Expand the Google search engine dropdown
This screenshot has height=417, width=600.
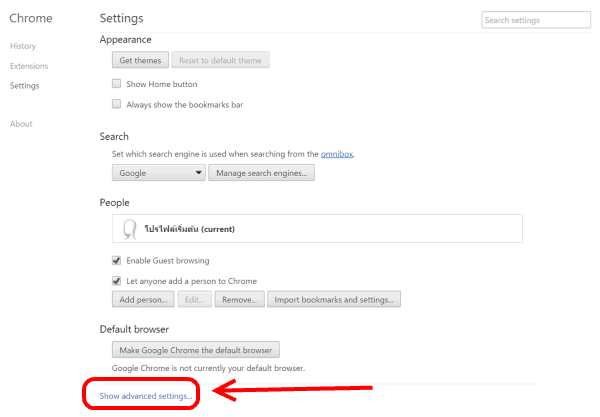pyautogui.click(x=159, y=173)
